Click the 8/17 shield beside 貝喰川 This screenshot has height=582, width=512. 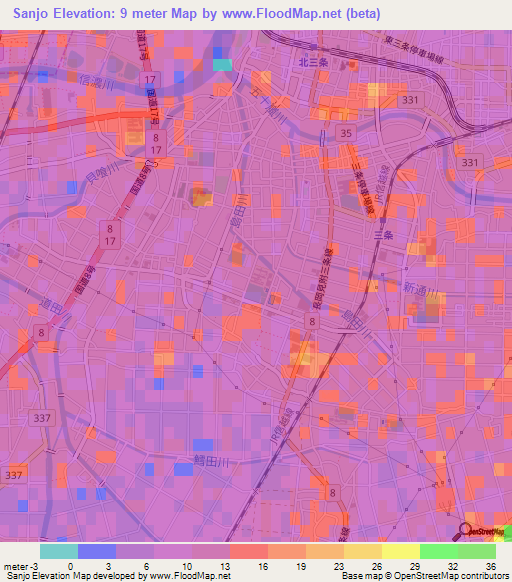pos(156,144)
